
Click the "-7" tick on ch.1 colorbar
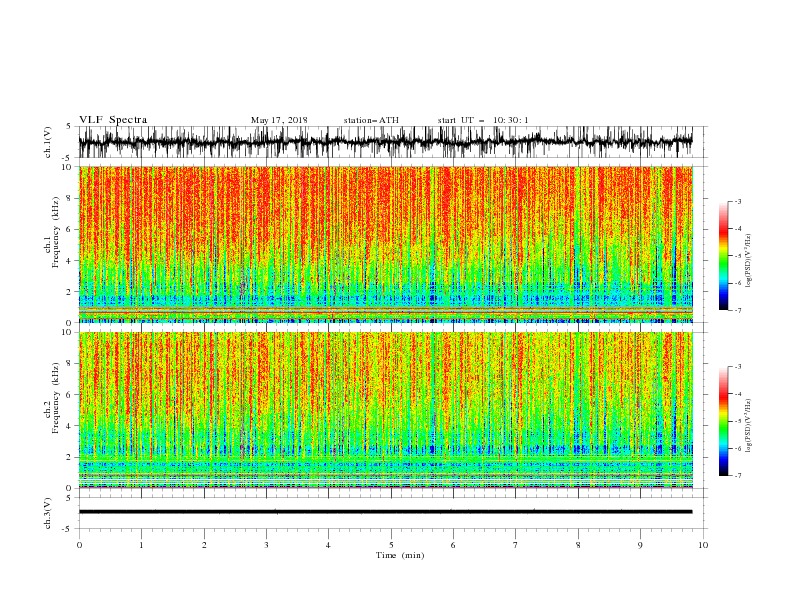[x=738, y=310]
